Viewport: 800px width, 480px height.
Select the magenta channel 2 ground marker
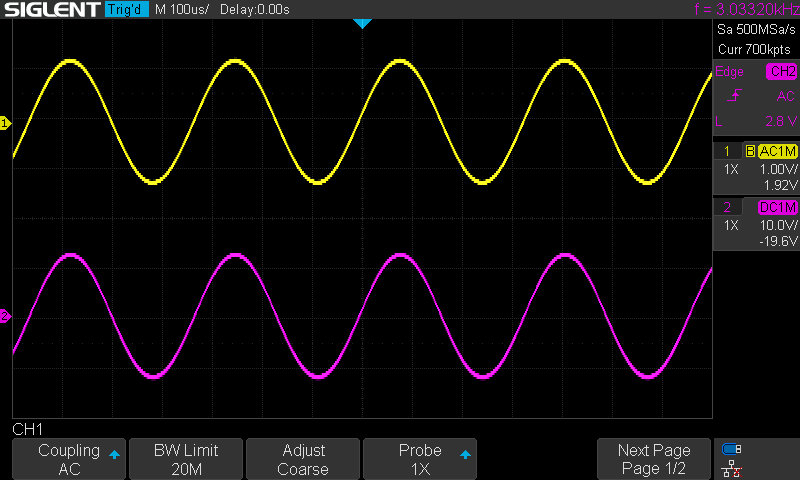pyautogui.click(x=5, y=316)
